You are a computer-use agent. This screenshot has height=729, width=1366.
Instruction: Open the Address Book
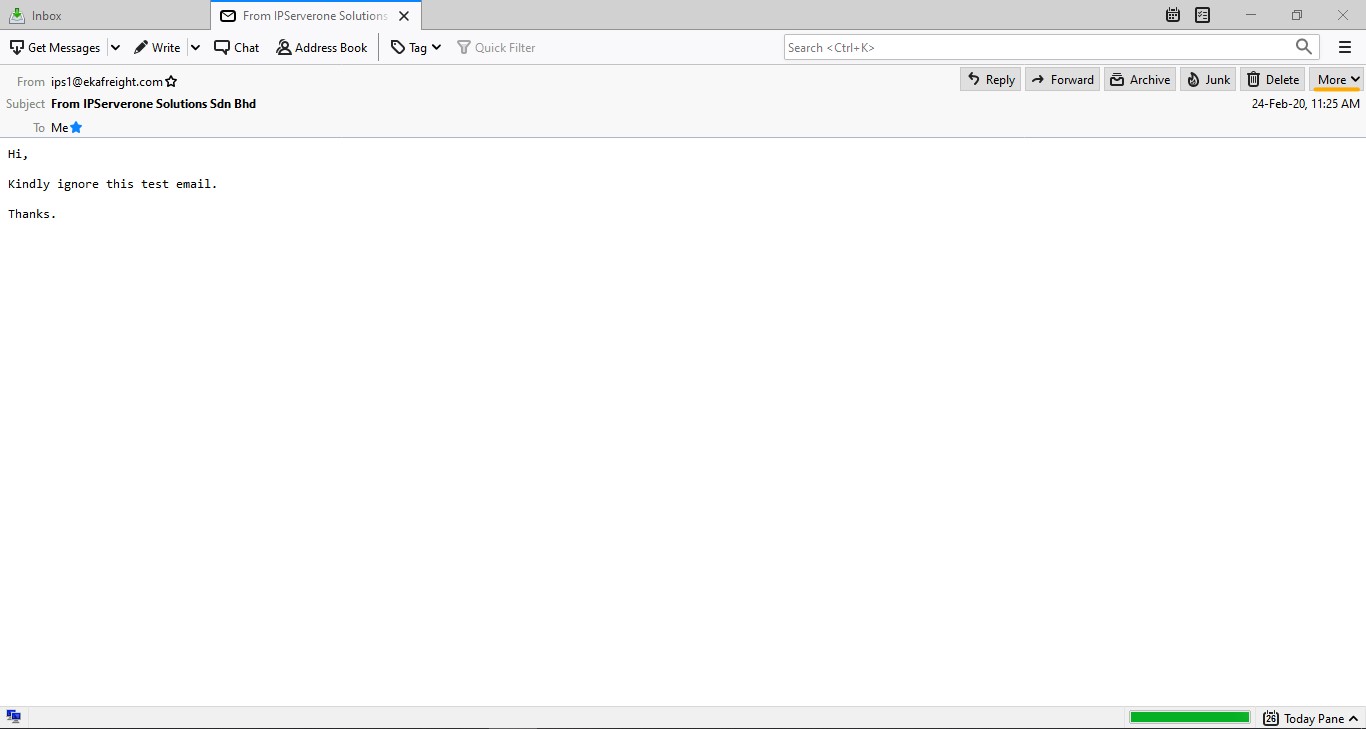(321, 47)
